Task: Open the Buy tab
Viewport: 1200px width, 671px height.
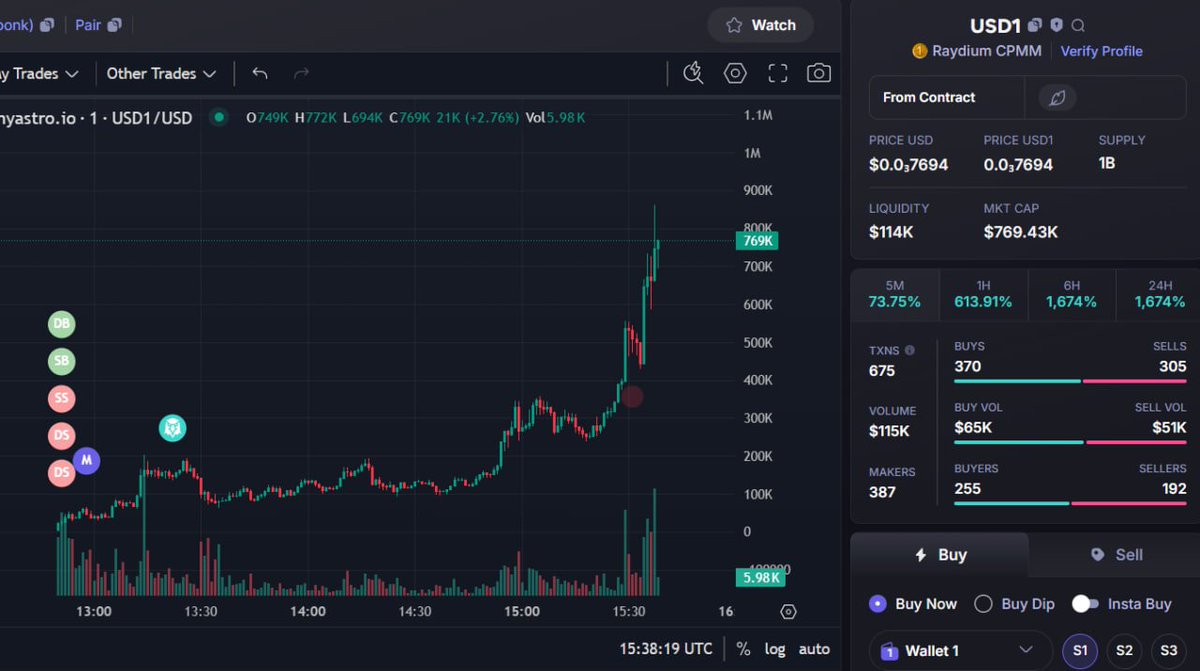Action: click(x=940, y=555)
